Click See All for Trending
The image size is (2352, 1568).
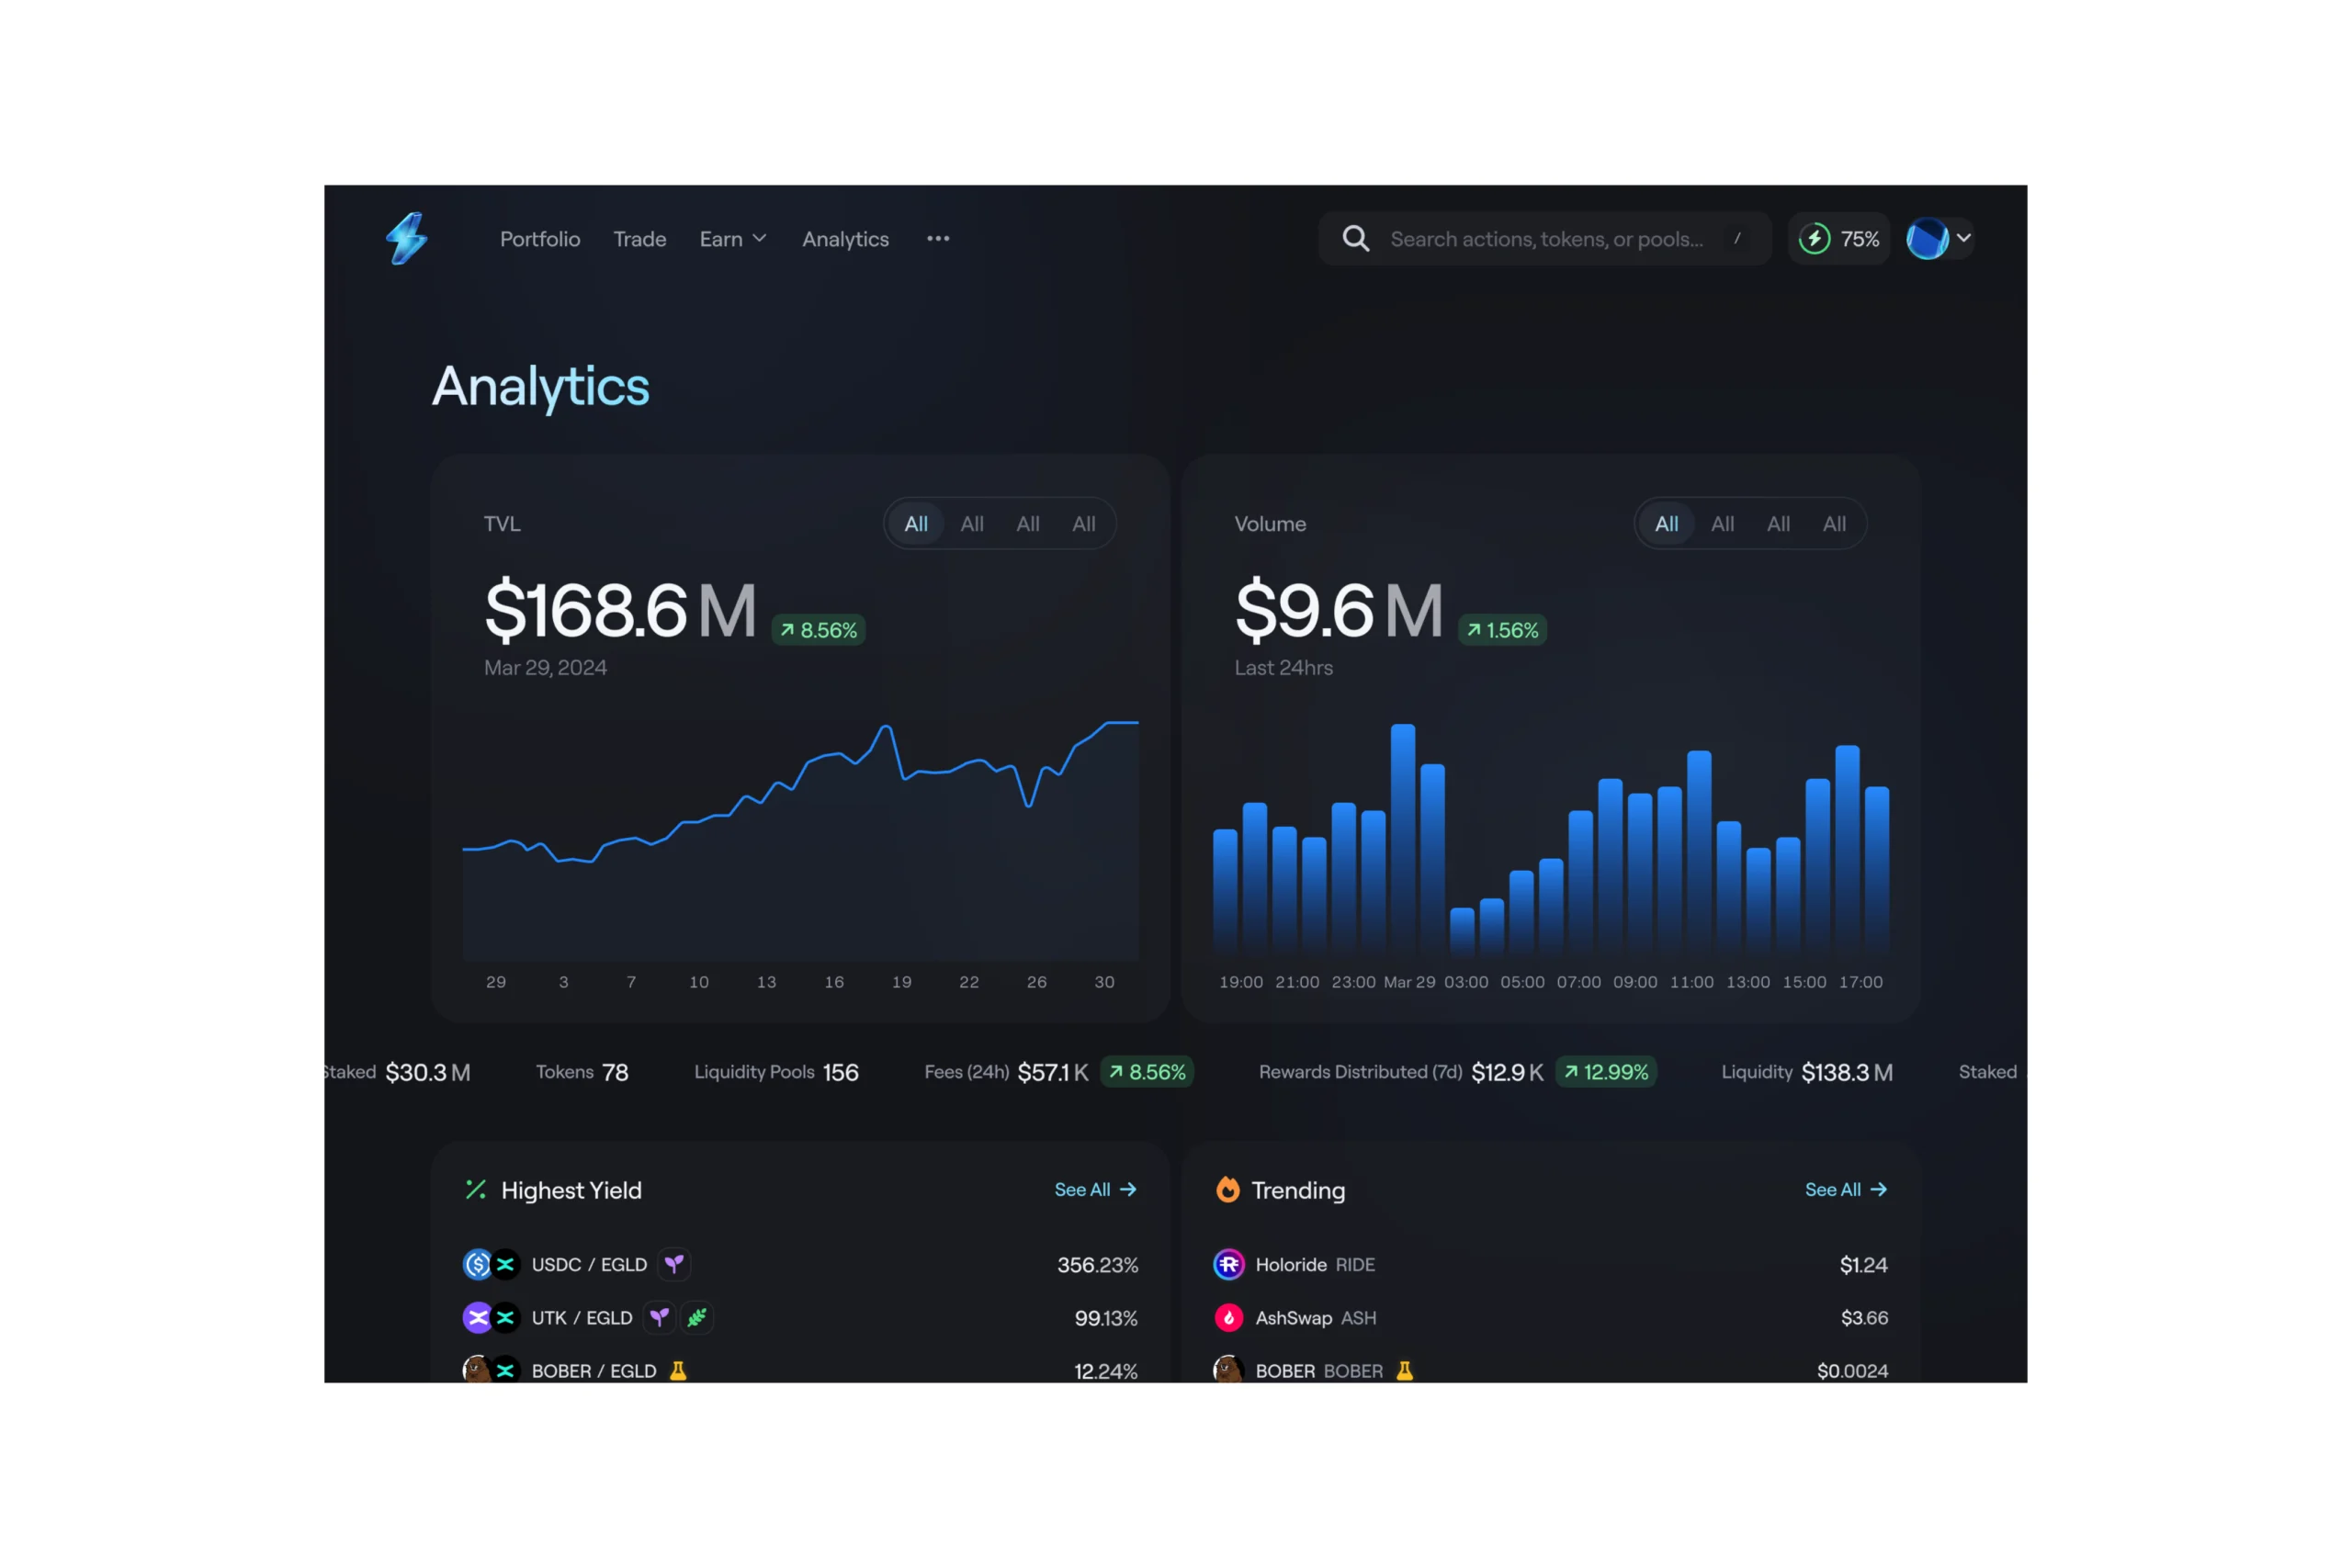[1845, 1190]
